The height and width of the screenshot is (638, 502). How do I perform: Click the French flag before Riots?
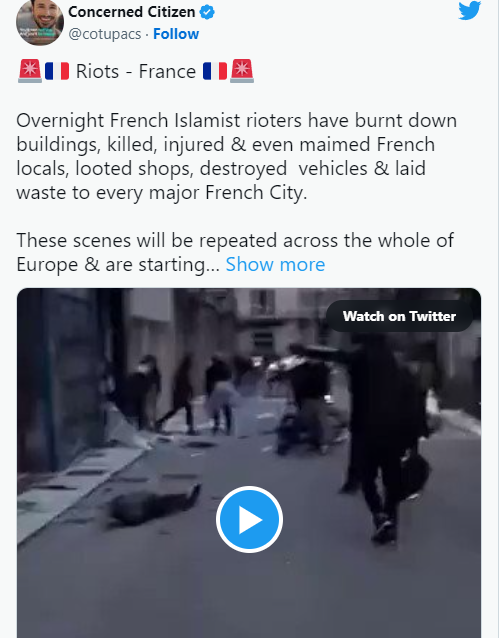57,71
